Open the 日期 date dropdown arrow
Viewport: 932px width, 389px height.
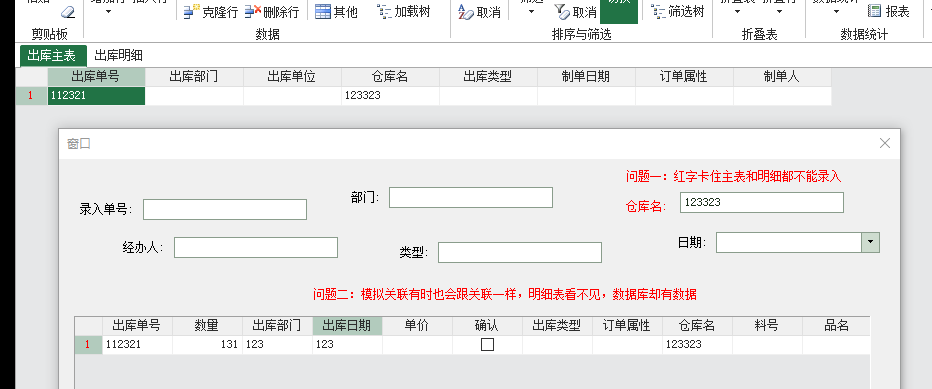(871, 242)
